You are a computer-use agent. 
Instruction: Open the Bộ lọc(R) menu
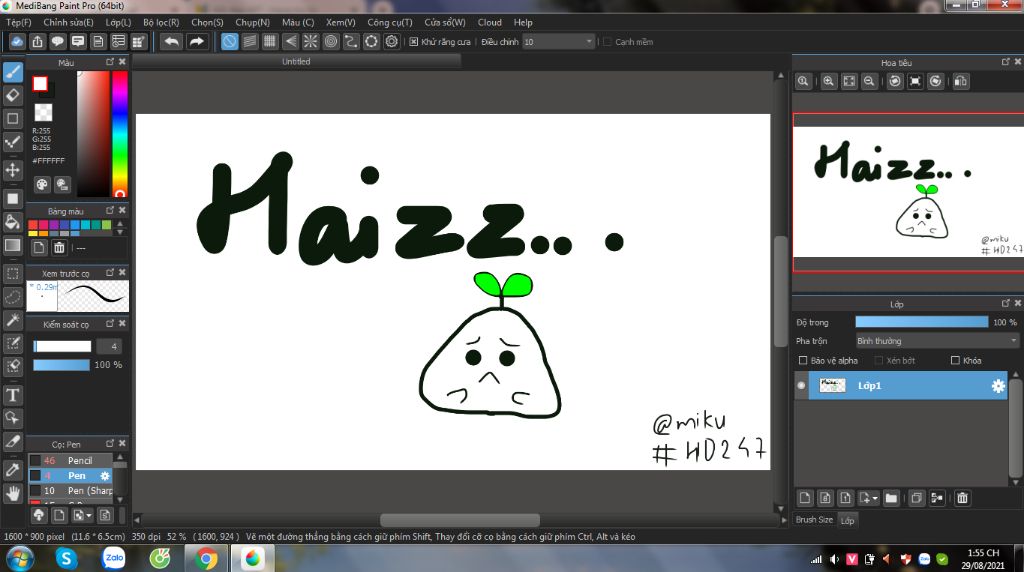[161, 22]
